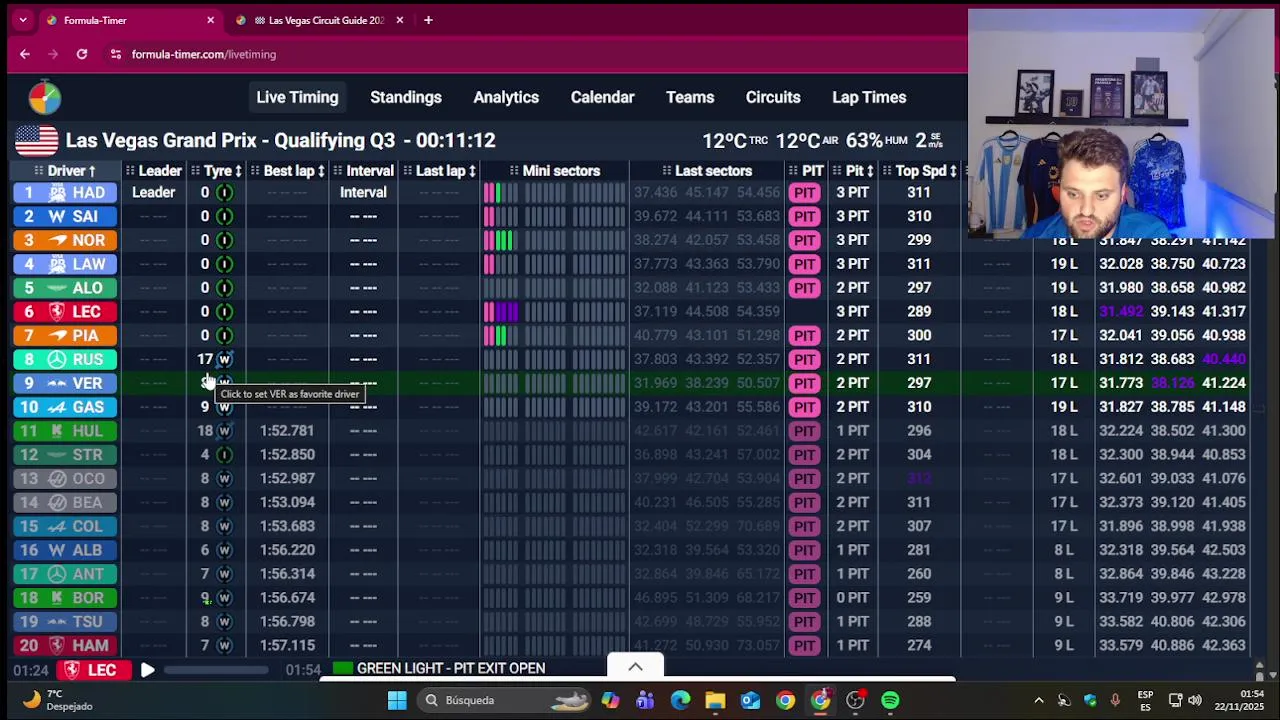The width and height of the screenshot is (1280, 720).
Task: Expand the bottom panel with the up chevron
Action: pos(635,667)
